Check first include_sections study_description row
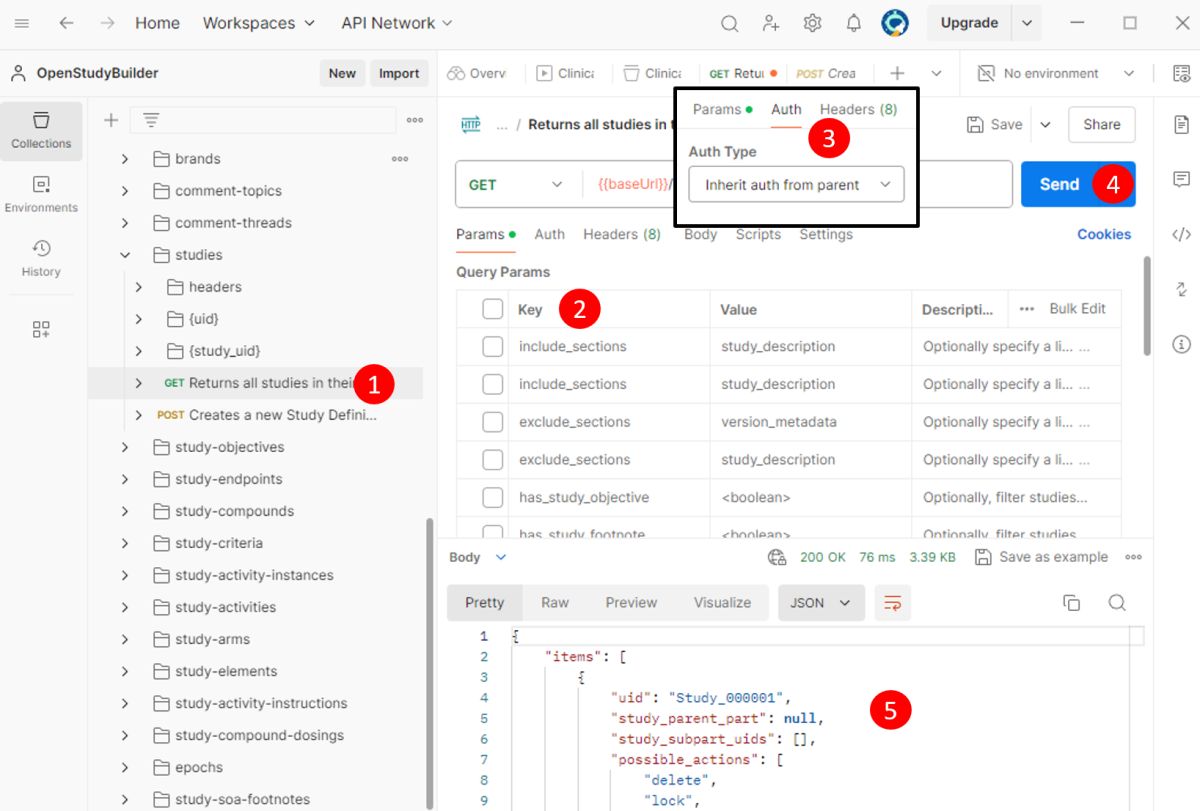This screenshot has height=811, width=1200. pos(492,346)
